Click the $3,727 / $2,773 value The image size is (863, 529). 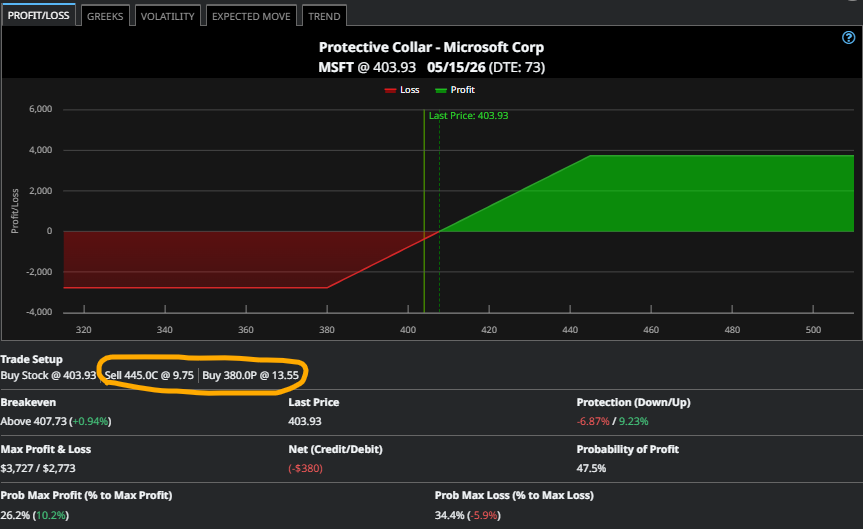click(x=38, y=468)
